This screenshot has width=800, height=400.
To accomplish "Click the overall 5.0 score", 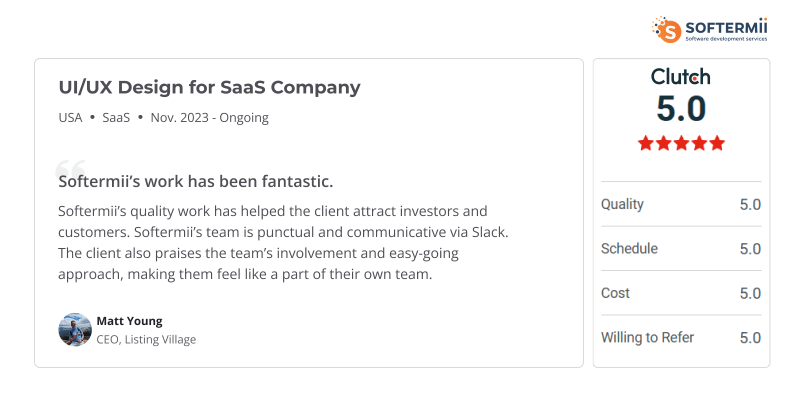I will point(681,109).
